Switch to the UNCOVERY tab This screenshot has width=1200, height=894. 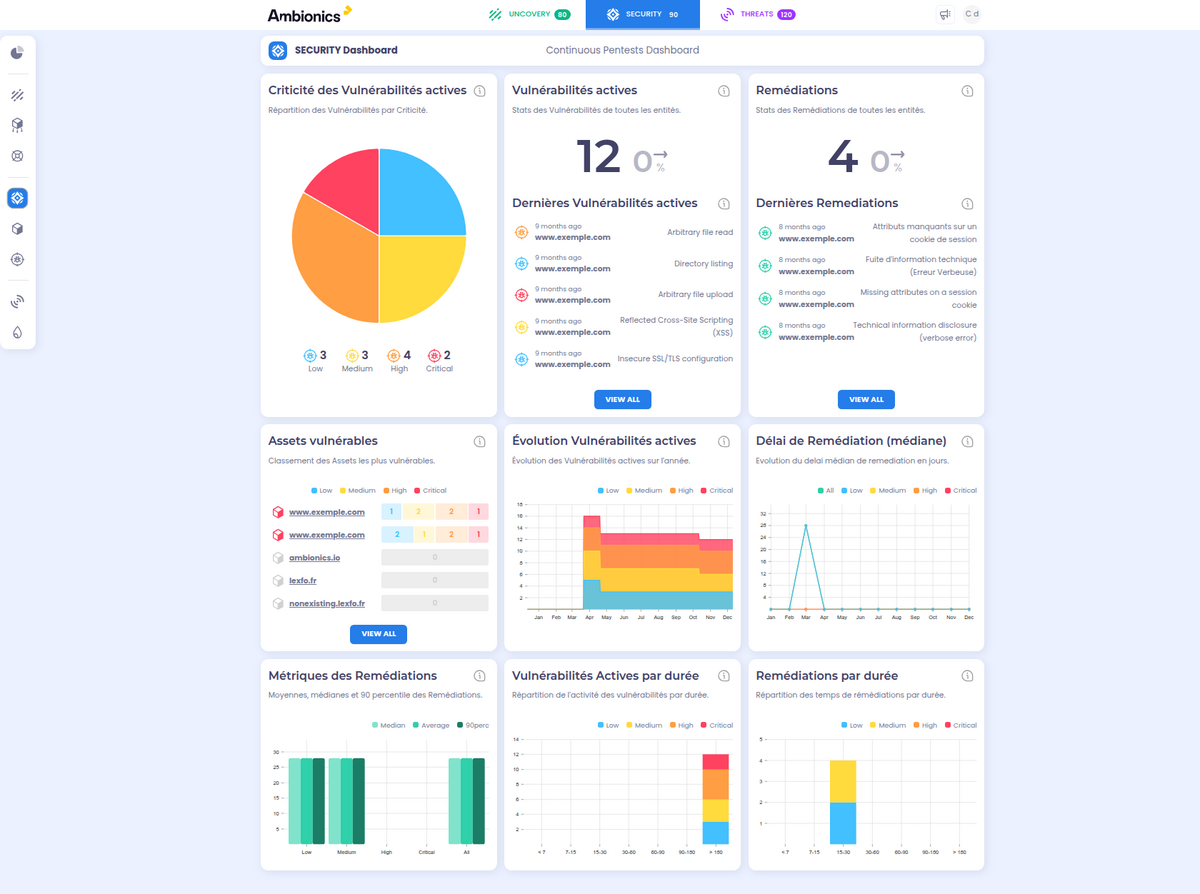click(528, 14)
